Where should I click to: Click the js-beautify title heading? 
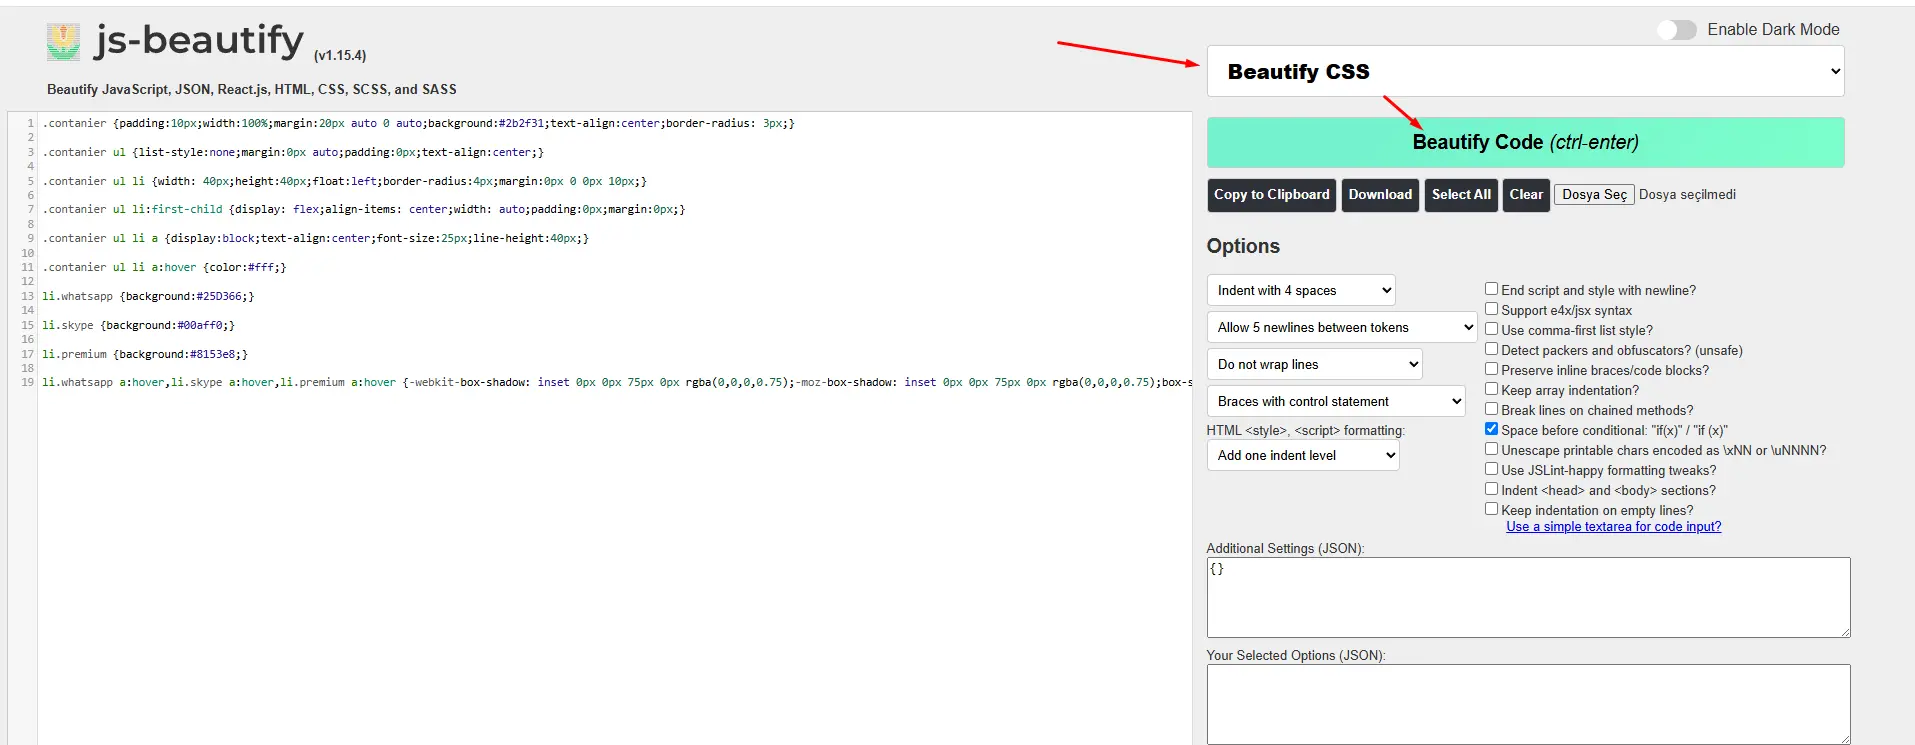click(x=199, y=41)
